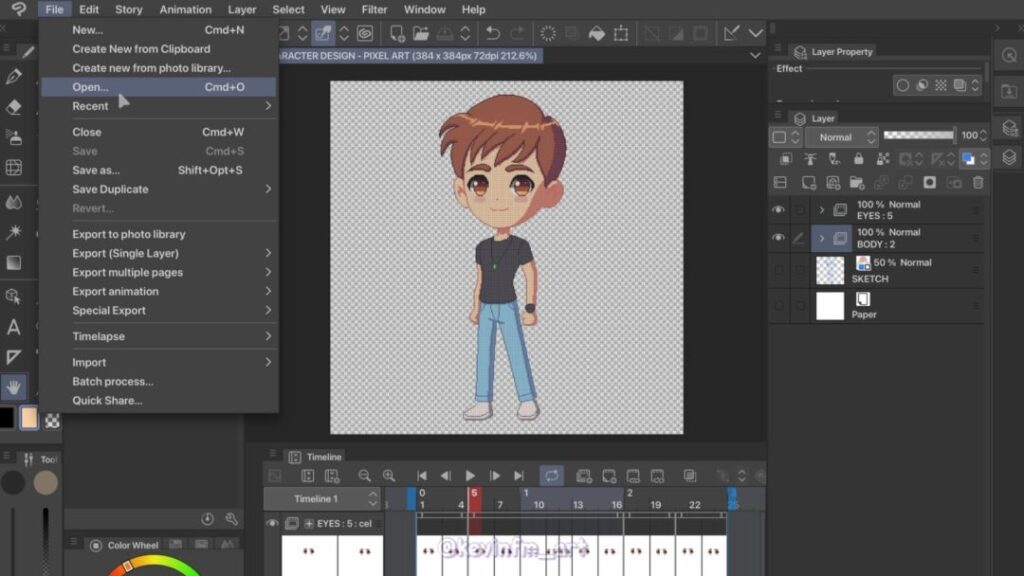The height and width of the screenshot is (576, 1024).
Task: Click the lock layer icon
Action: 858,159
